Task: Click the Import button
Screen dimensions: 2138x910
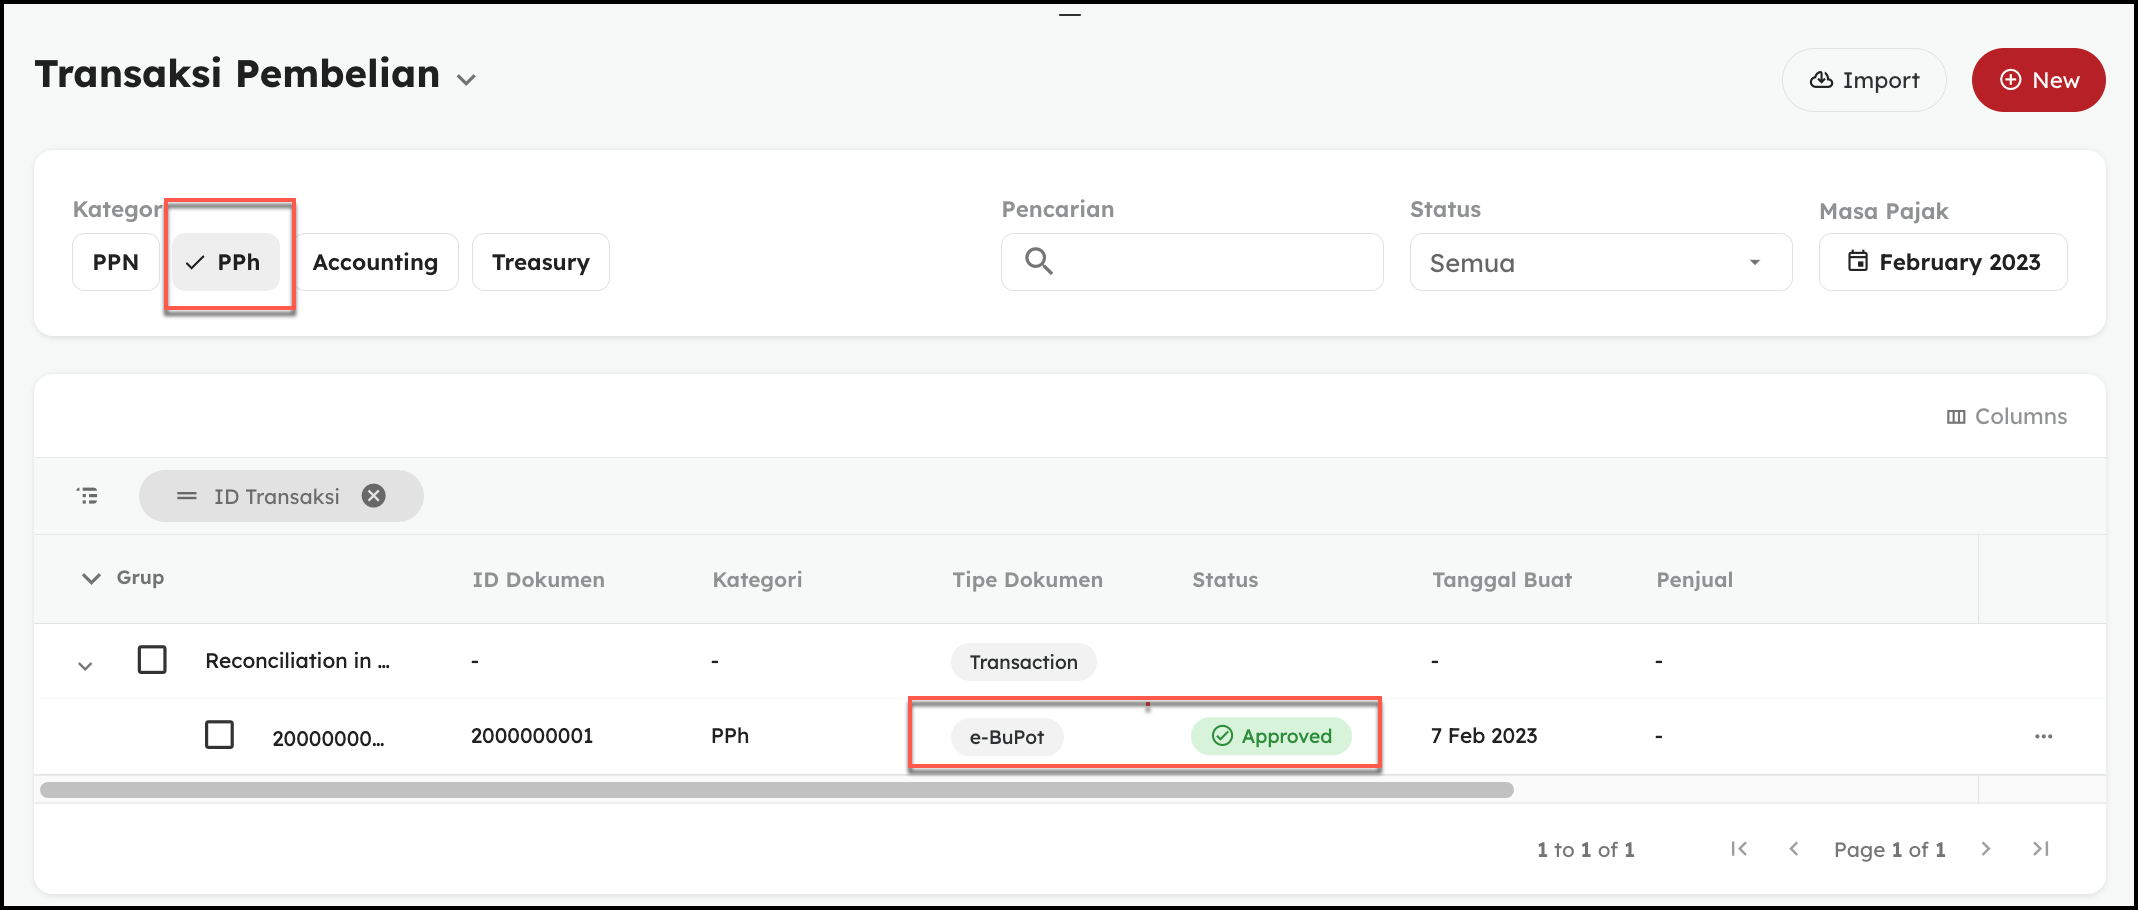Action: (x=1864, y=80)
